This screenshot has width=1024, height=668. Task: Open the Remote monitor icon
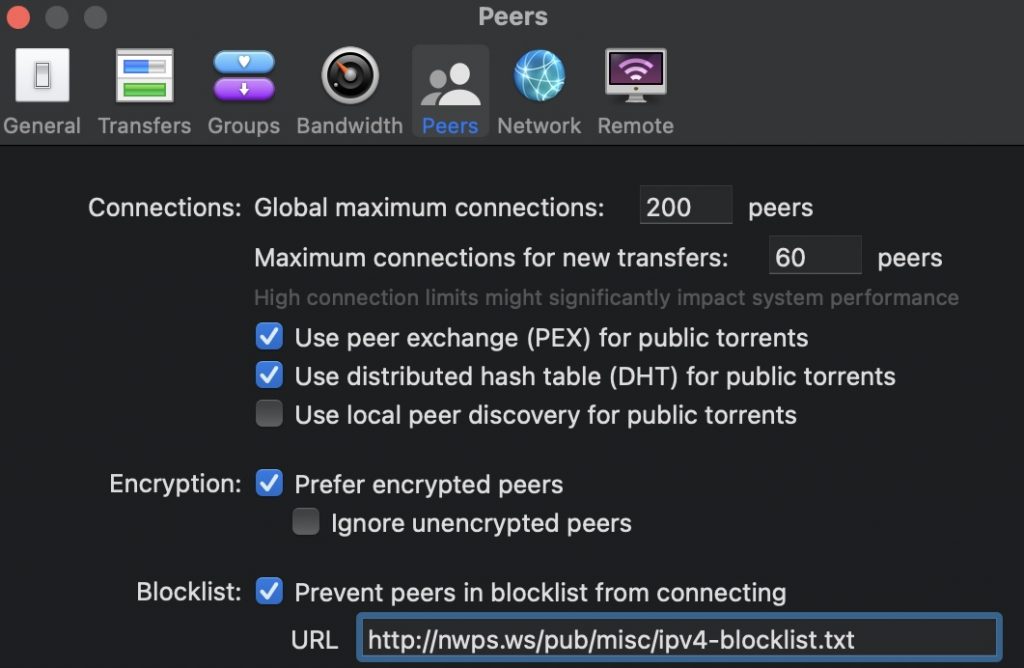[635, 76]
